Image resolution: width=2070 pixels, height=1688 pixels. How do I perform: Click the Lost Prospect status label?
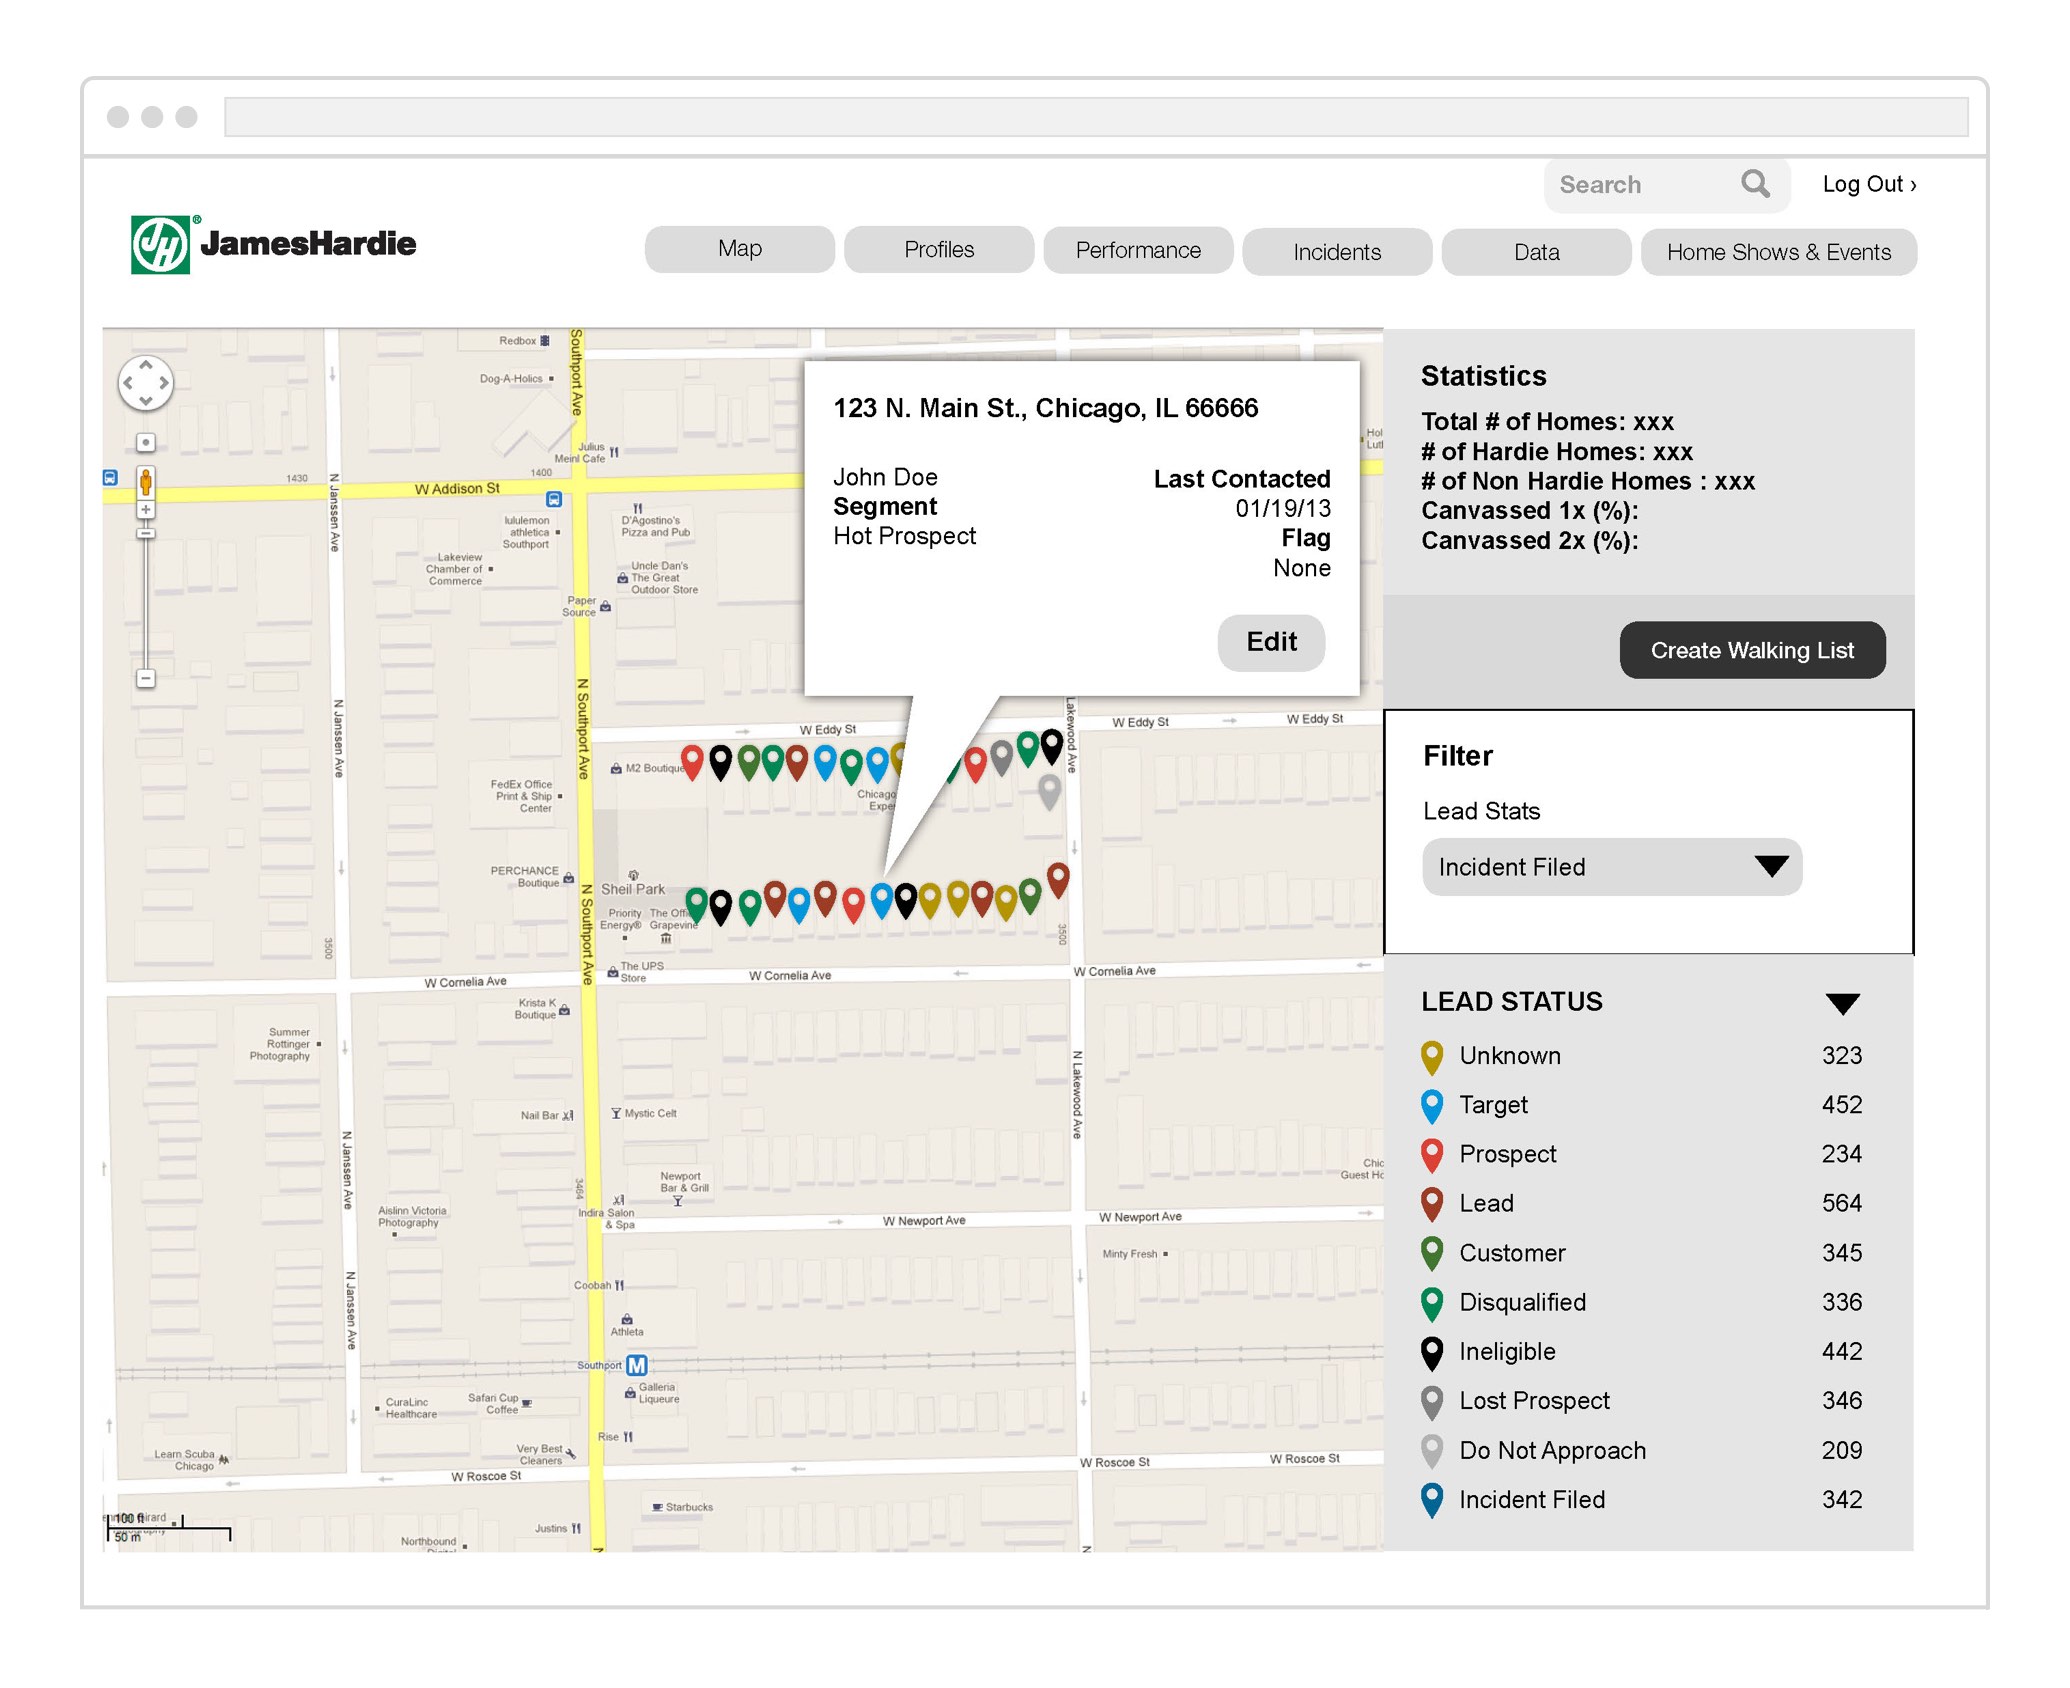(x=1534, y=1401)
